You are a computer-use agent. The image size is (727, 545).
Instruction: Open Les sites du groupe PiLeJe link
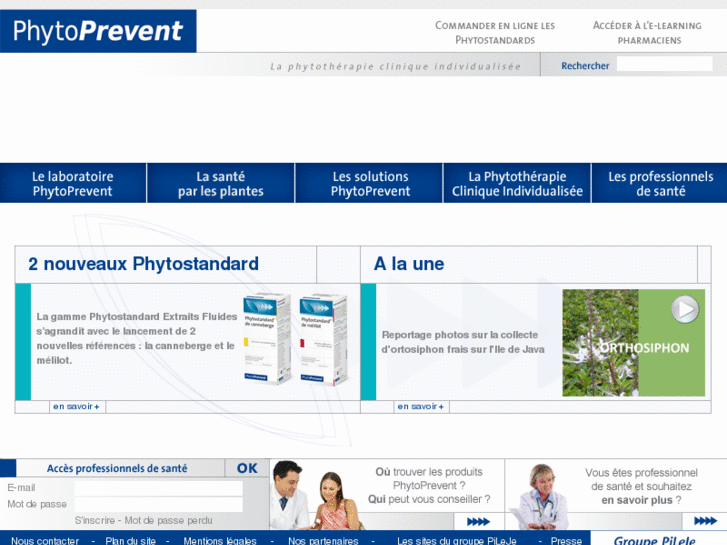point(457,541)
